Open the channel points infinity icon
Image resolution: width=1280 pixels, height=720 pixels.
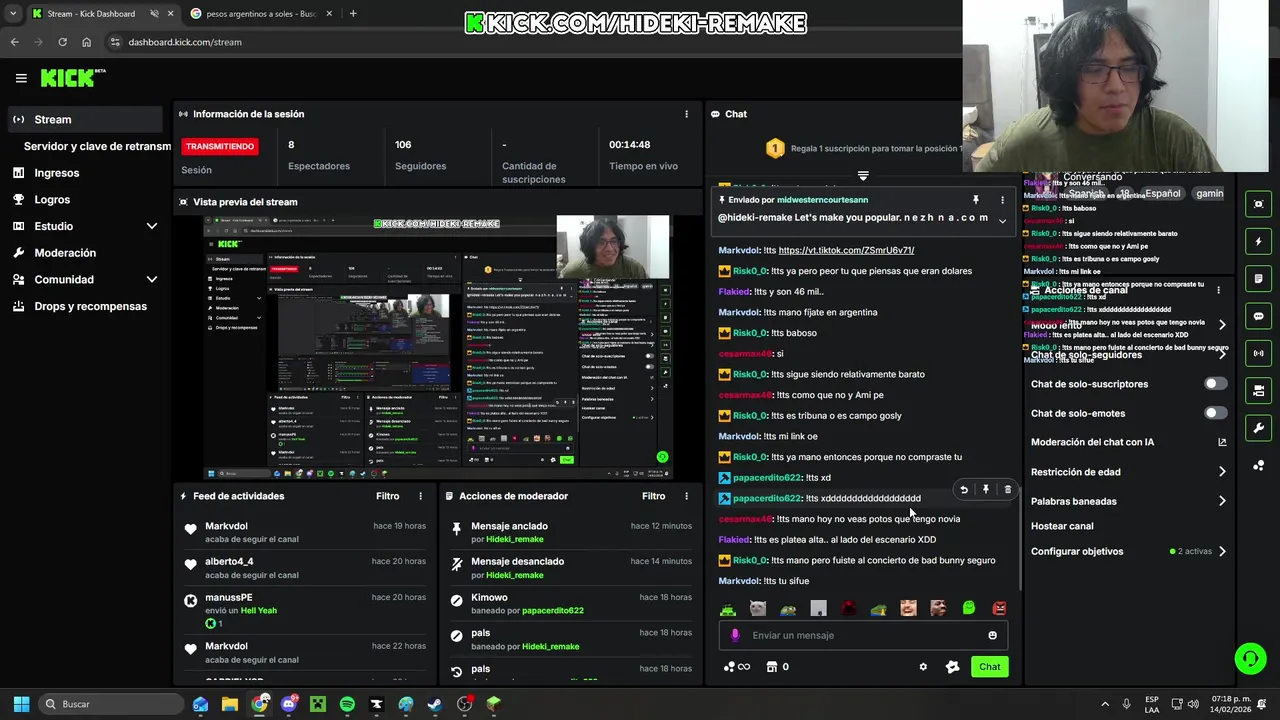click(737, 667)
